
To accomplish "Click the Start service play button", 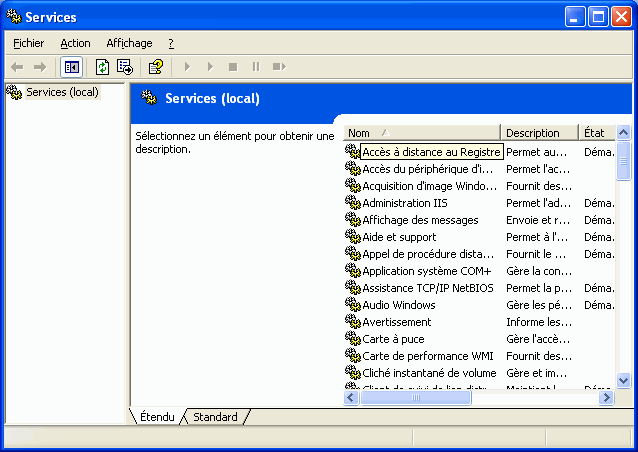I will (187, 67).
